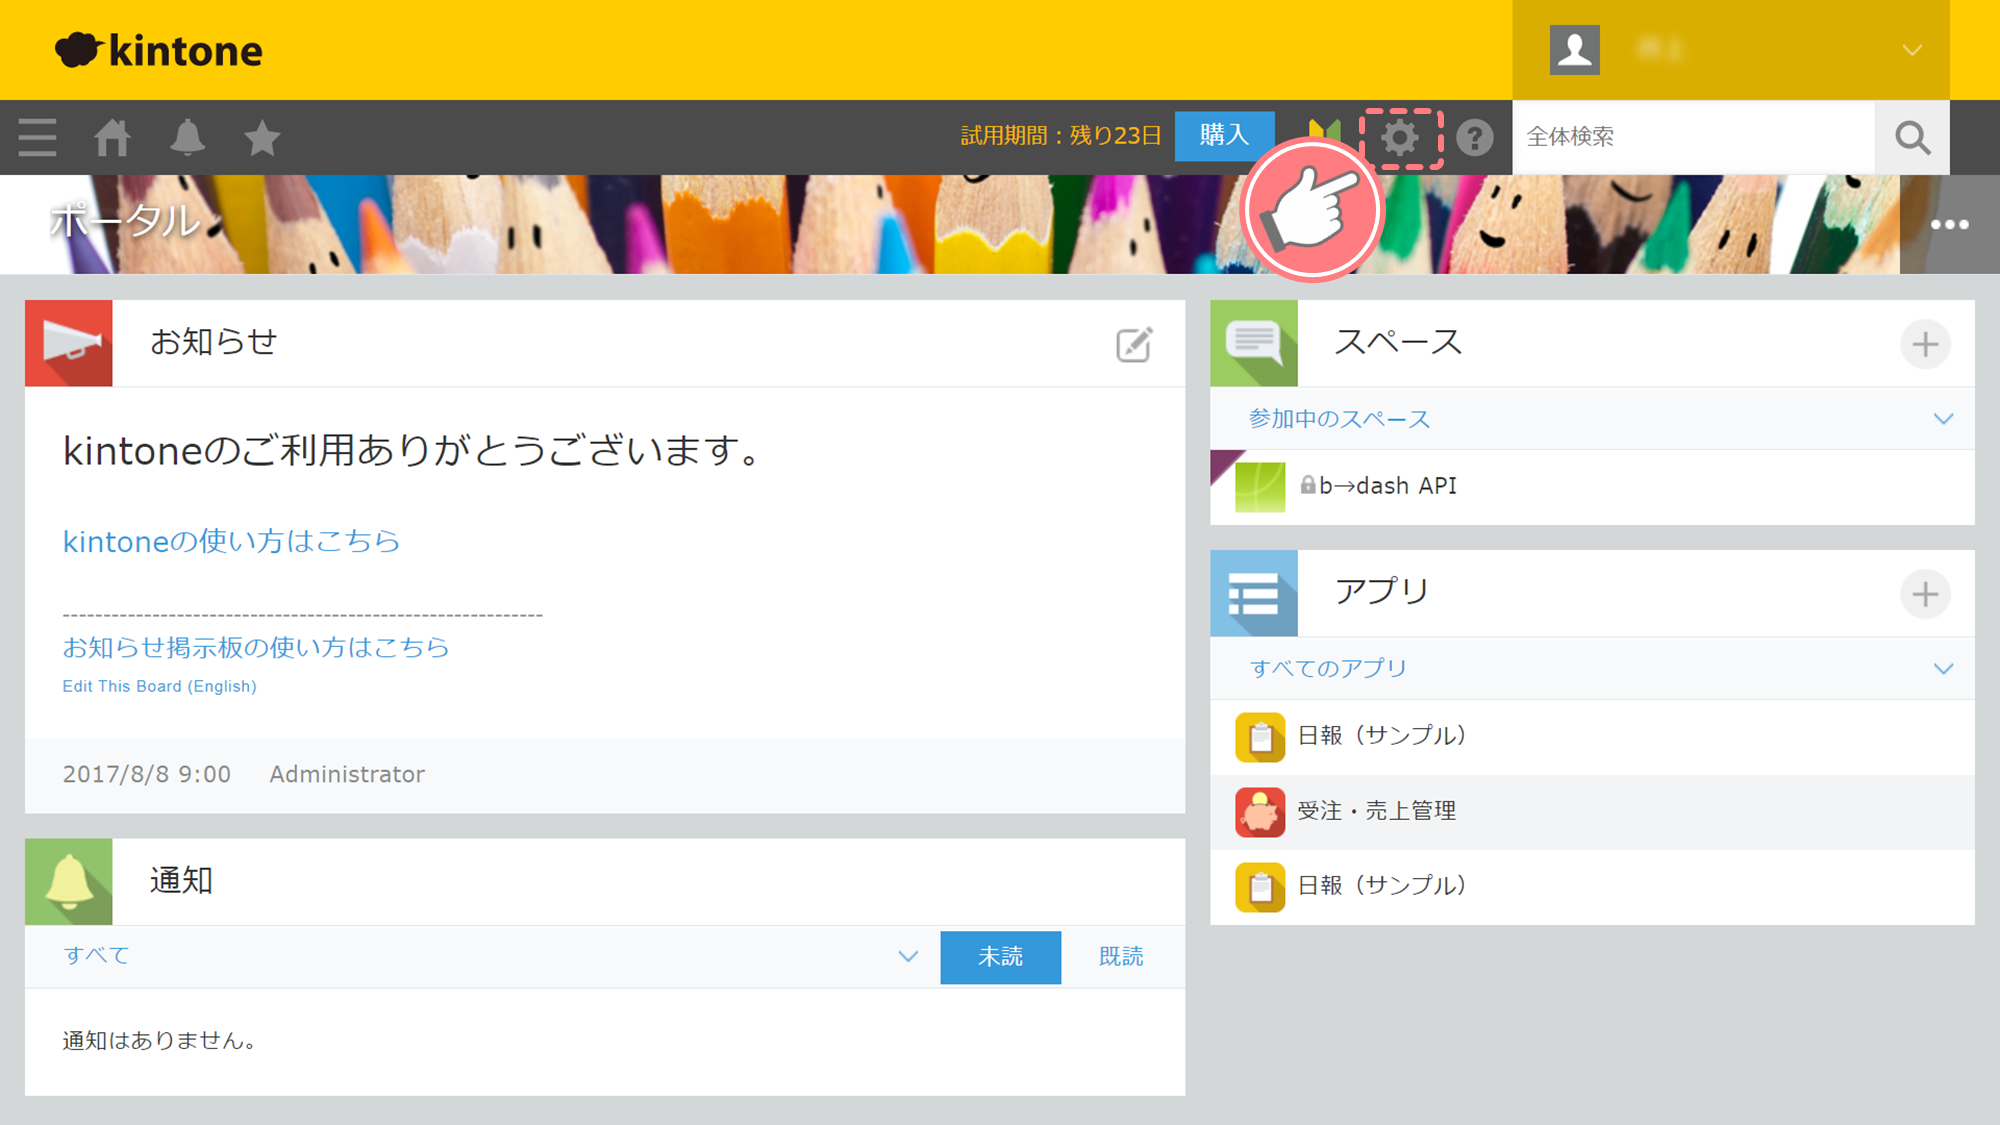Open kintoneの使い方はこちら link
Viewport: 2000px width, 1125px height.
pyautogui.click(x=231, y=541)
